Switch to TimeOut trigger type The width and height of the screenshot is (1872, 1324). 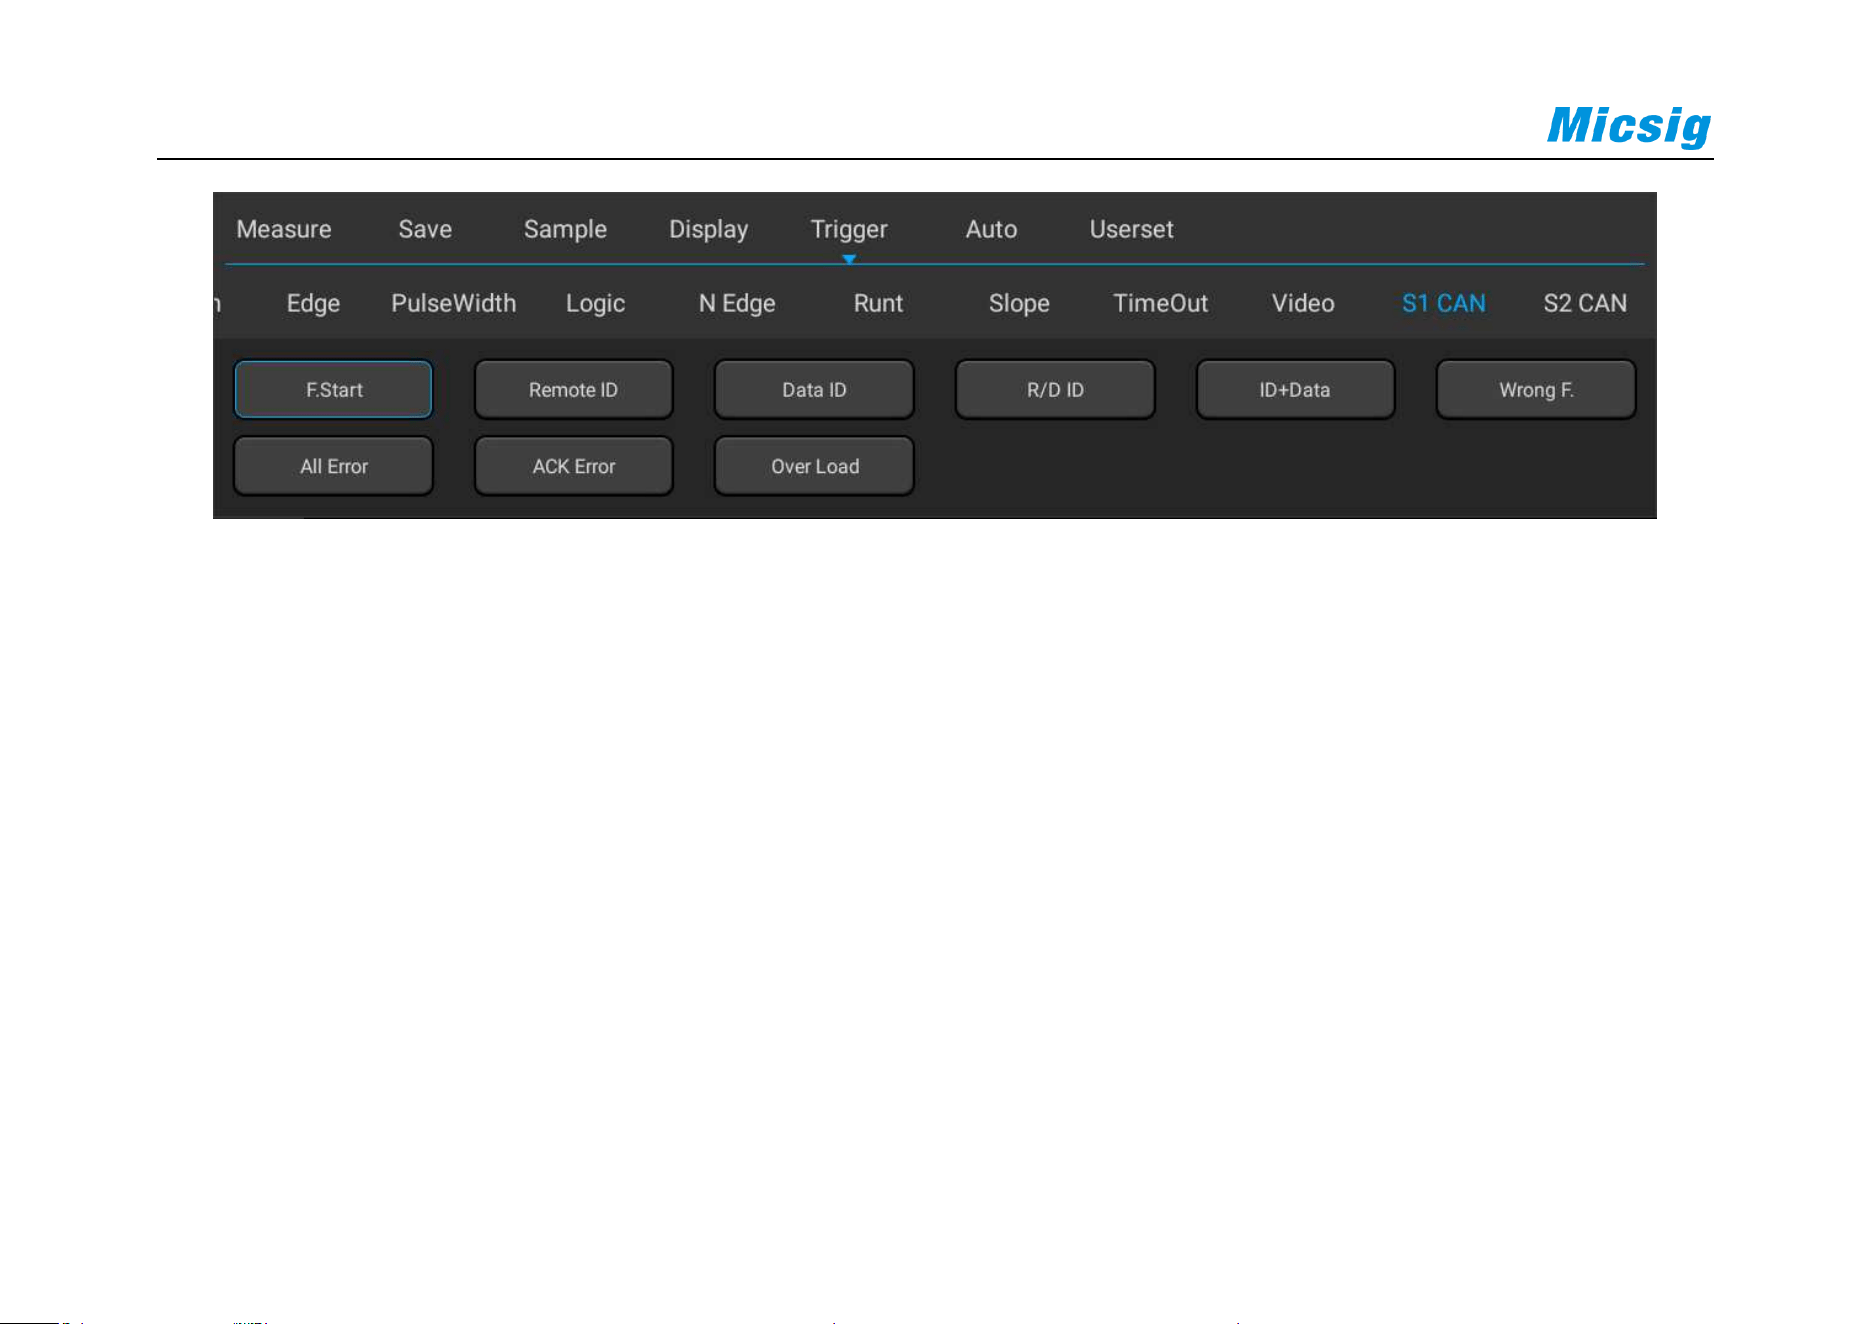tap(1161, 303)
